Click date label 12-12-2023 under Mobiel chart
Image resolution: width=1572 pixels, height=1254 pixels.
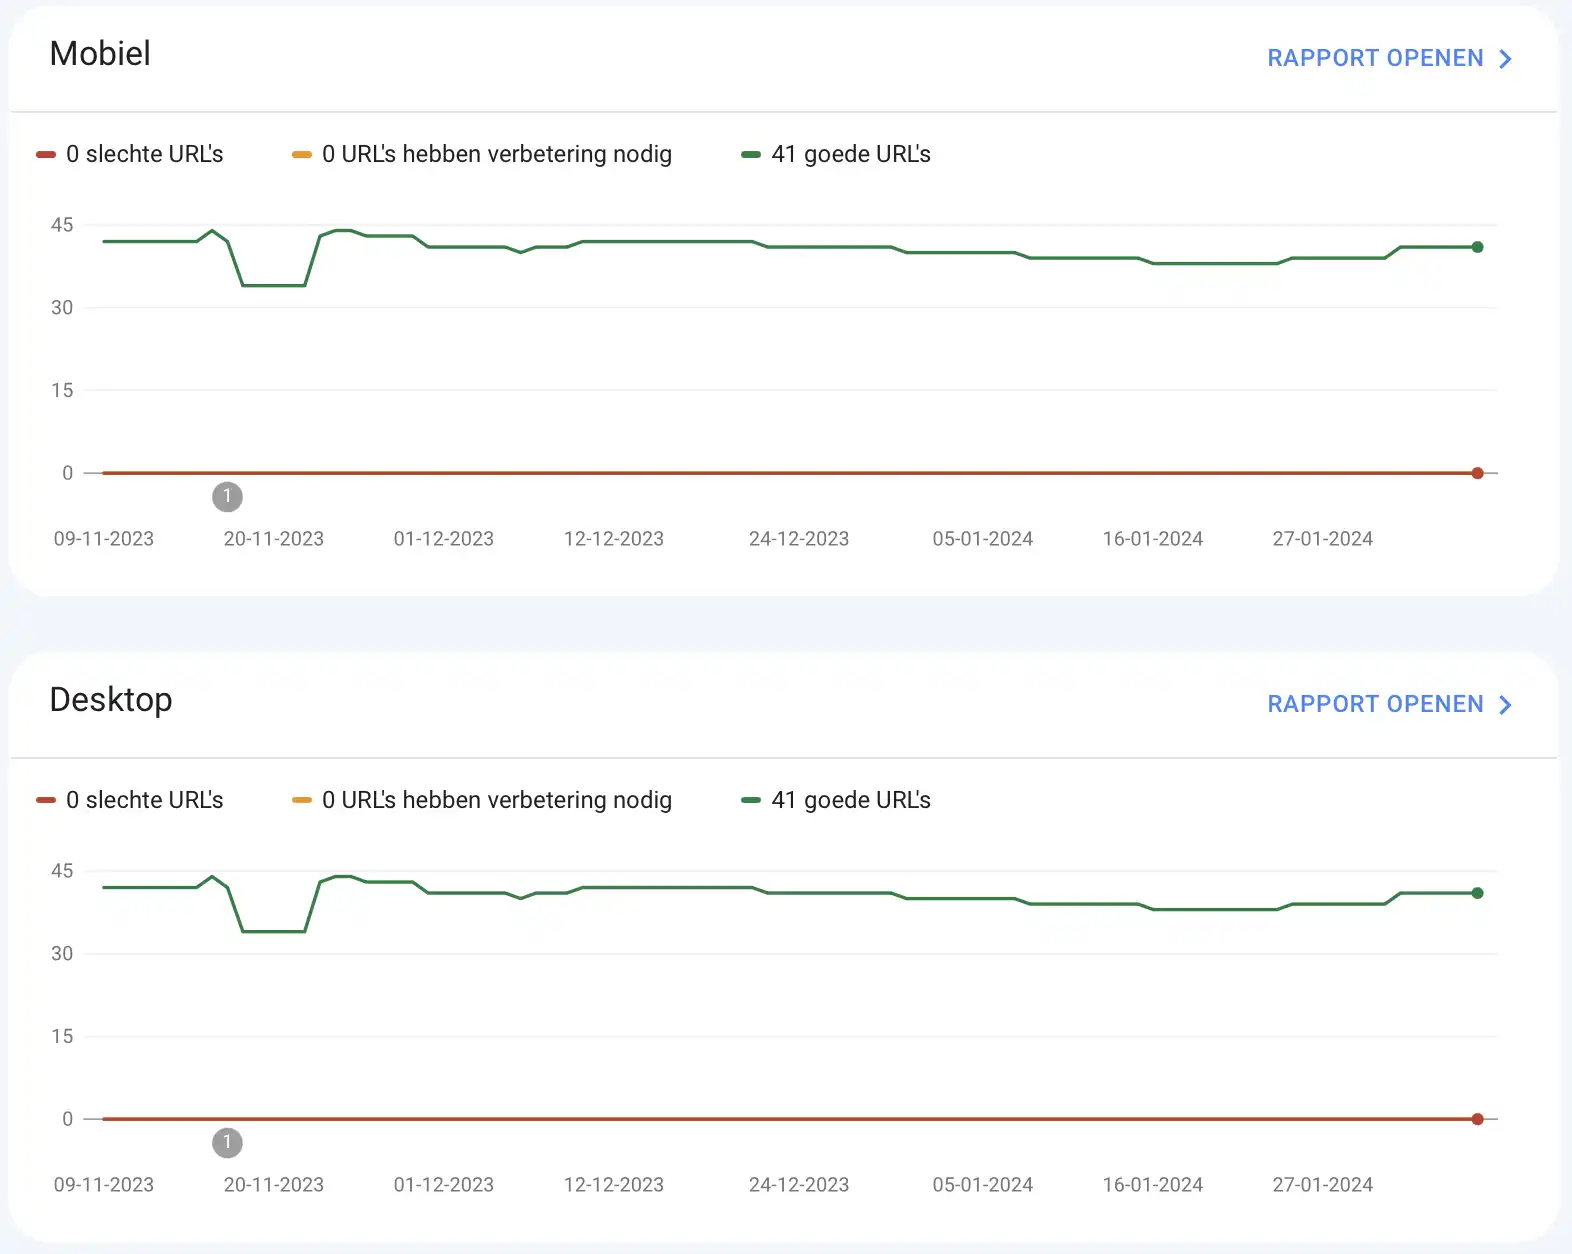coord(614,539)
